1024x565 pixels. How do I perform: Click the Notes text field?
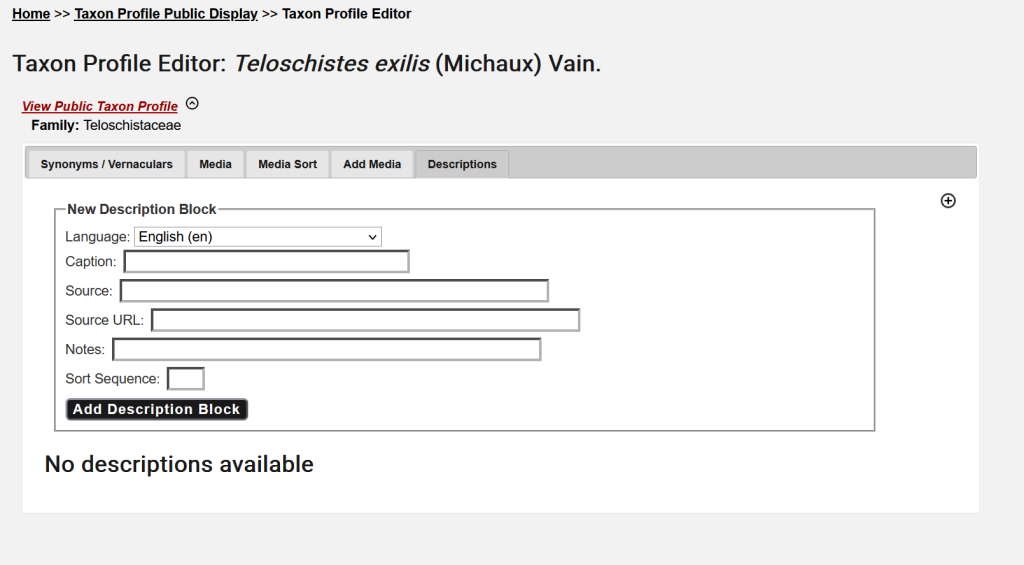click(x=326, y=349)
